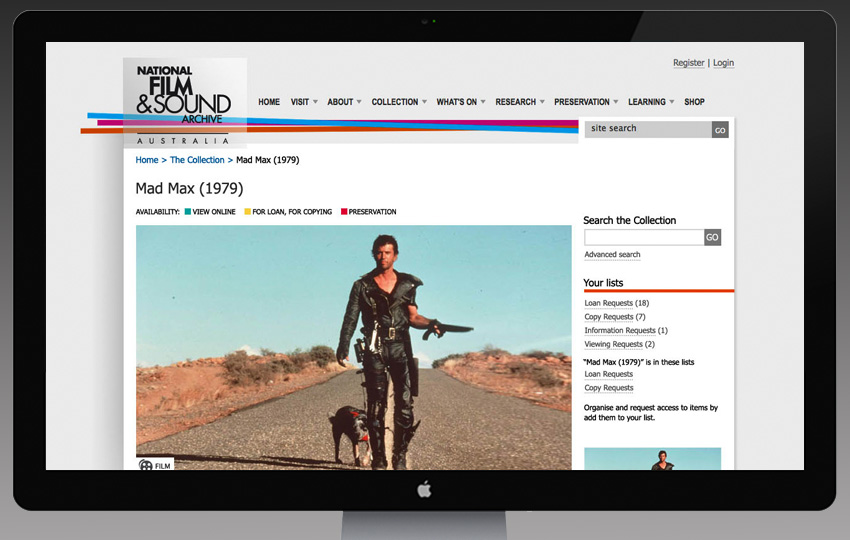Expand the LEARNING dropdown arrow

point(672,102)
